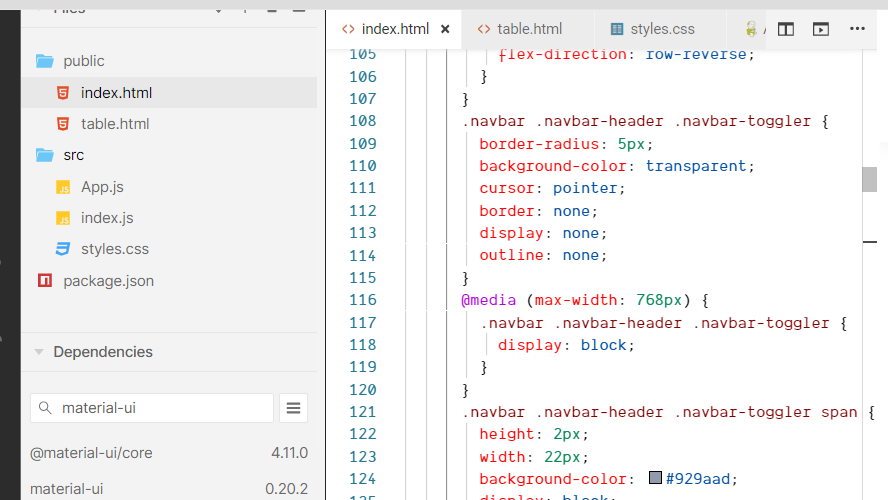Click line number 116
The height and width of the screenshot is (500, 888).
coord(362,300)
